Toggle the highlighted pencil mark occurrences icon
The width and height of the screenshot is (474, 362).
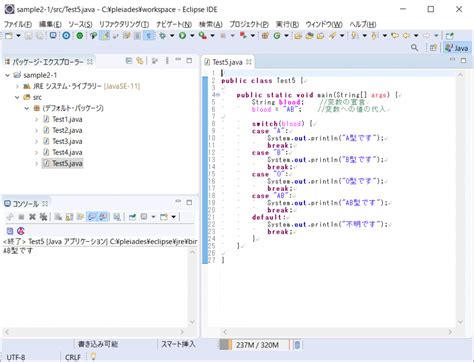point(105,35)
